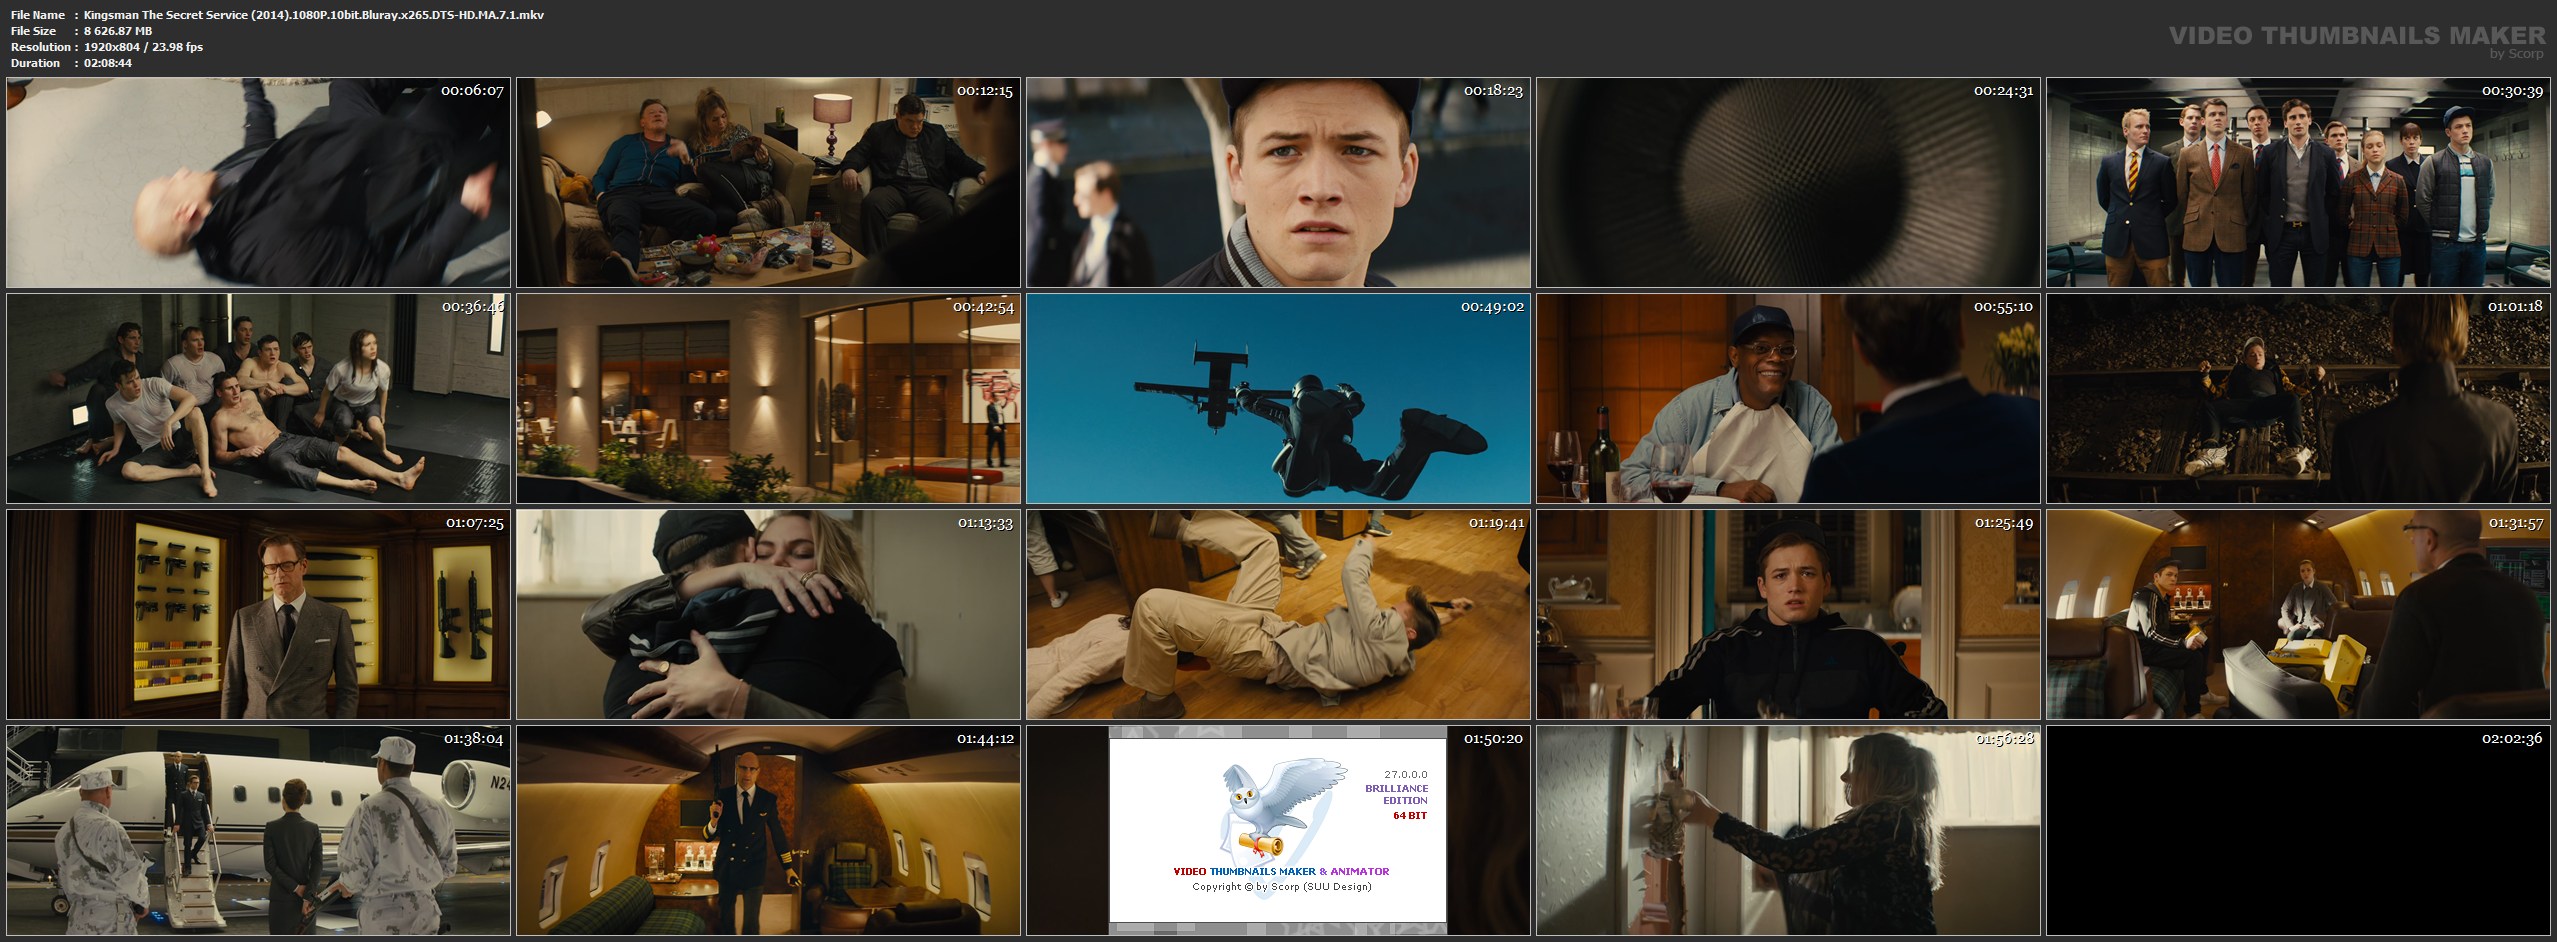Image resolution: width=2557 pixels, height=942 pixels.
Task: Open the pilot uniform thumbnail at 01:44:12
Action: tap(768, 831)
